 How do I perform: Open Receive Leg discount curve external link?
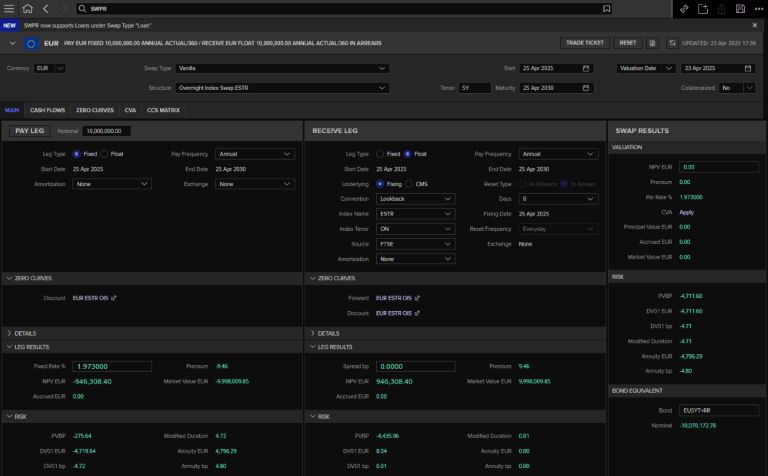(417, 313)
